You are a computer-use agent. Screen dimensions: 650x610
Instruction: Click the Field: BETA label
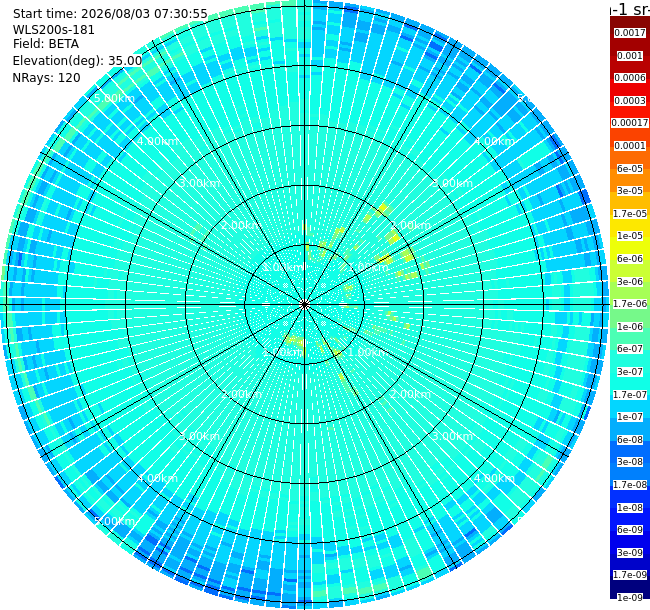click(46, 44)
